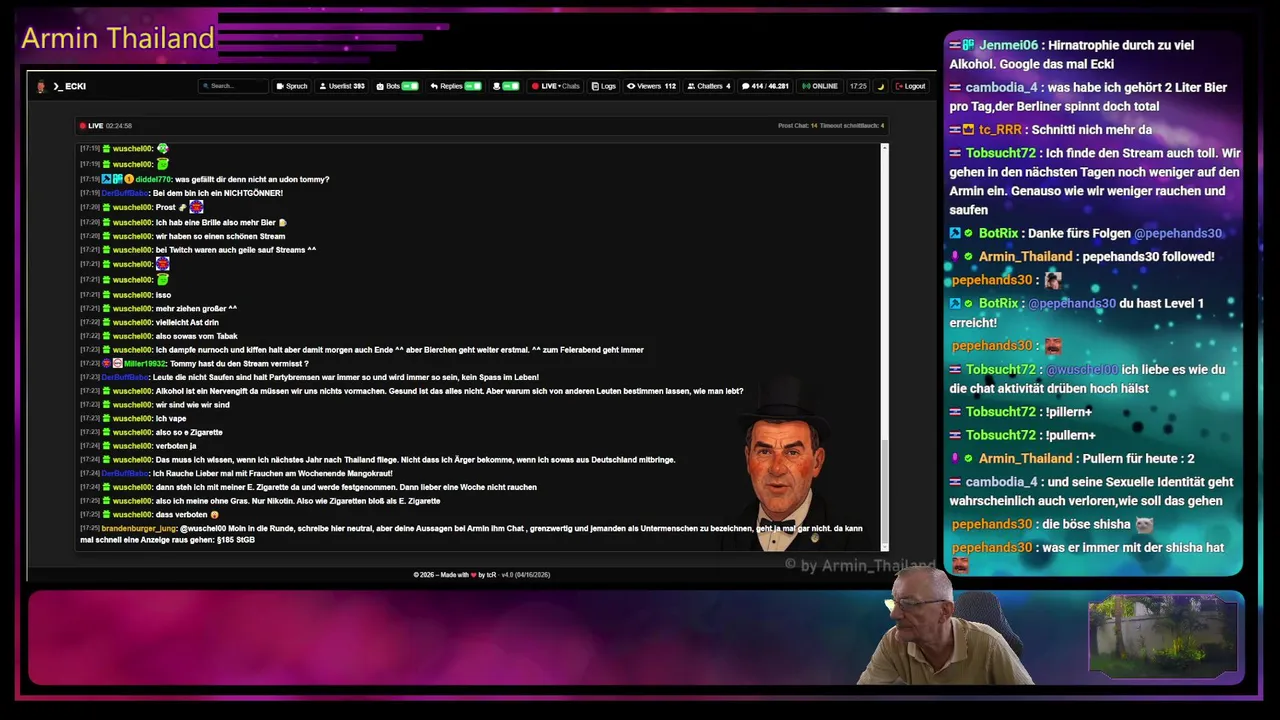
Task: Log out via the Logout button
Action: 910,86
